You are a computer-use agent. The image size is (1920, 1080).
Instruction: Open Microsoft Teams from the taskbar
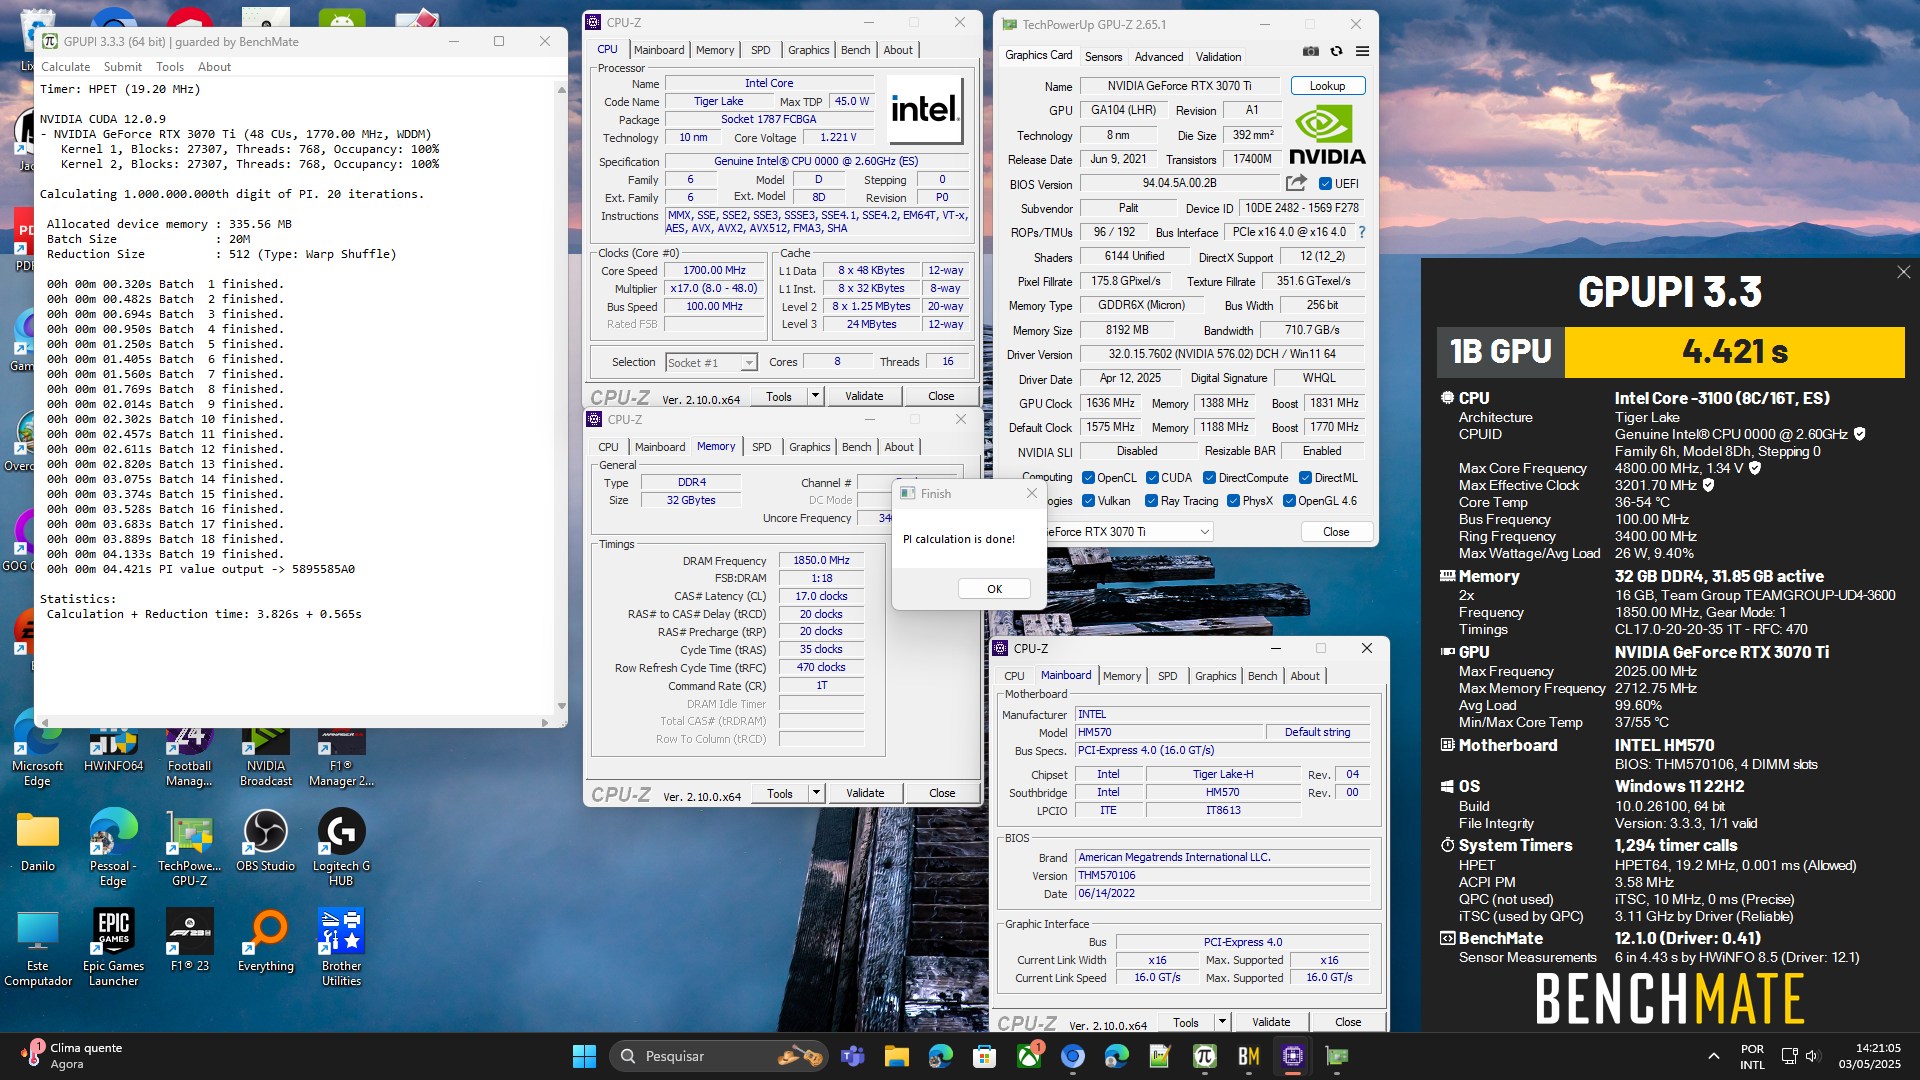point(852,1056)
